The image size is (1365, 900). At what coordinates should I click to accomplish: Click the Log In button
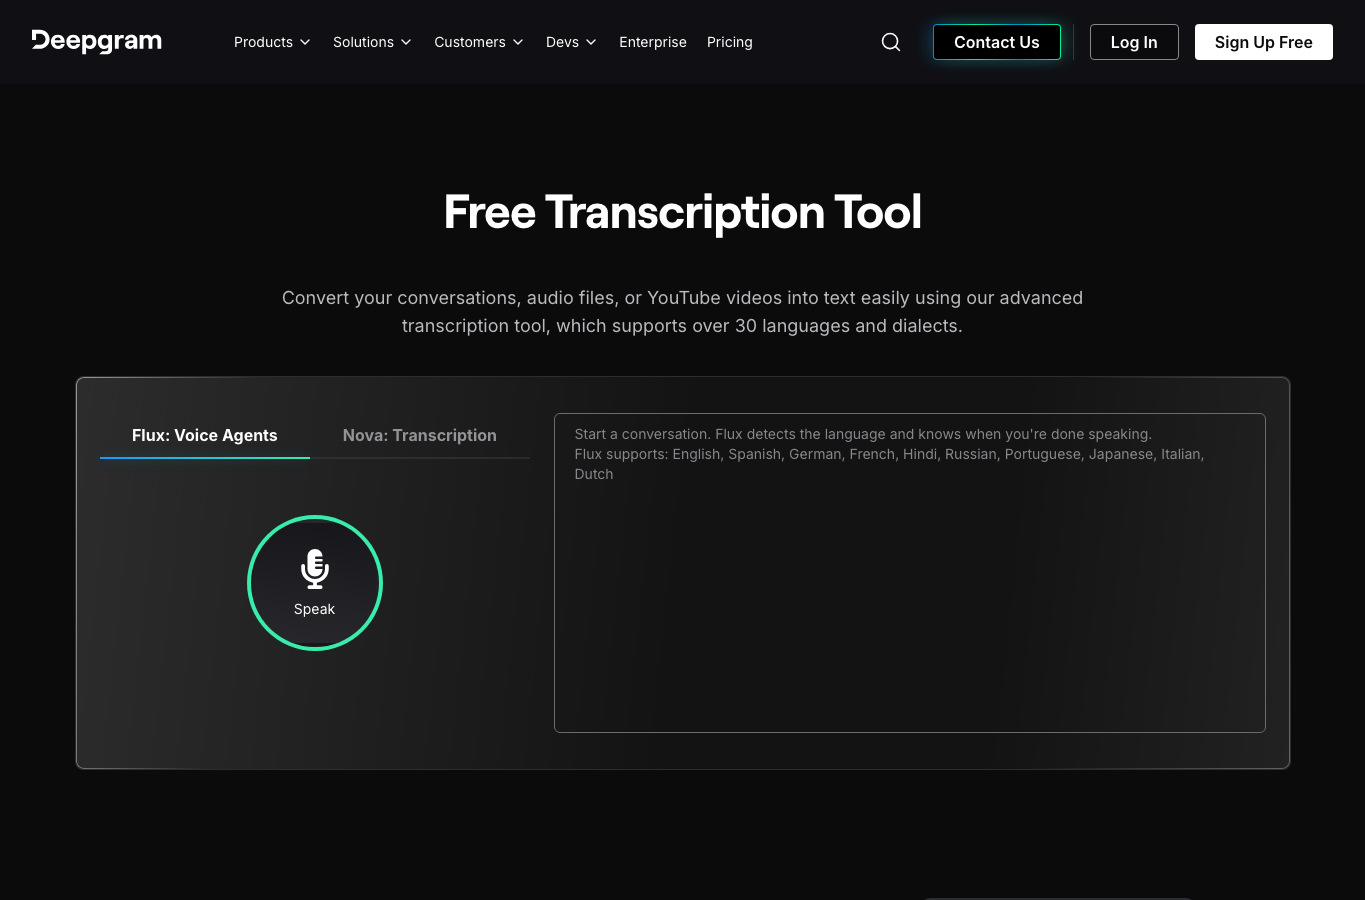point(1134,42)
